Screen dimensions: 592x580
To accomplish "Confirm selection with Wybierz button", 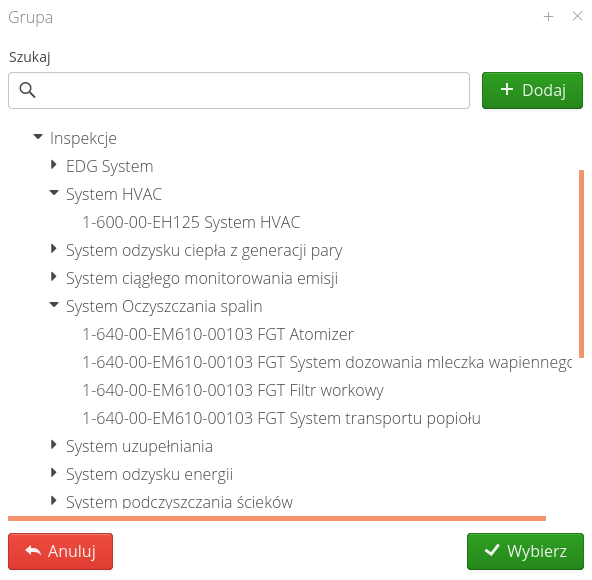I will point(525,551).
